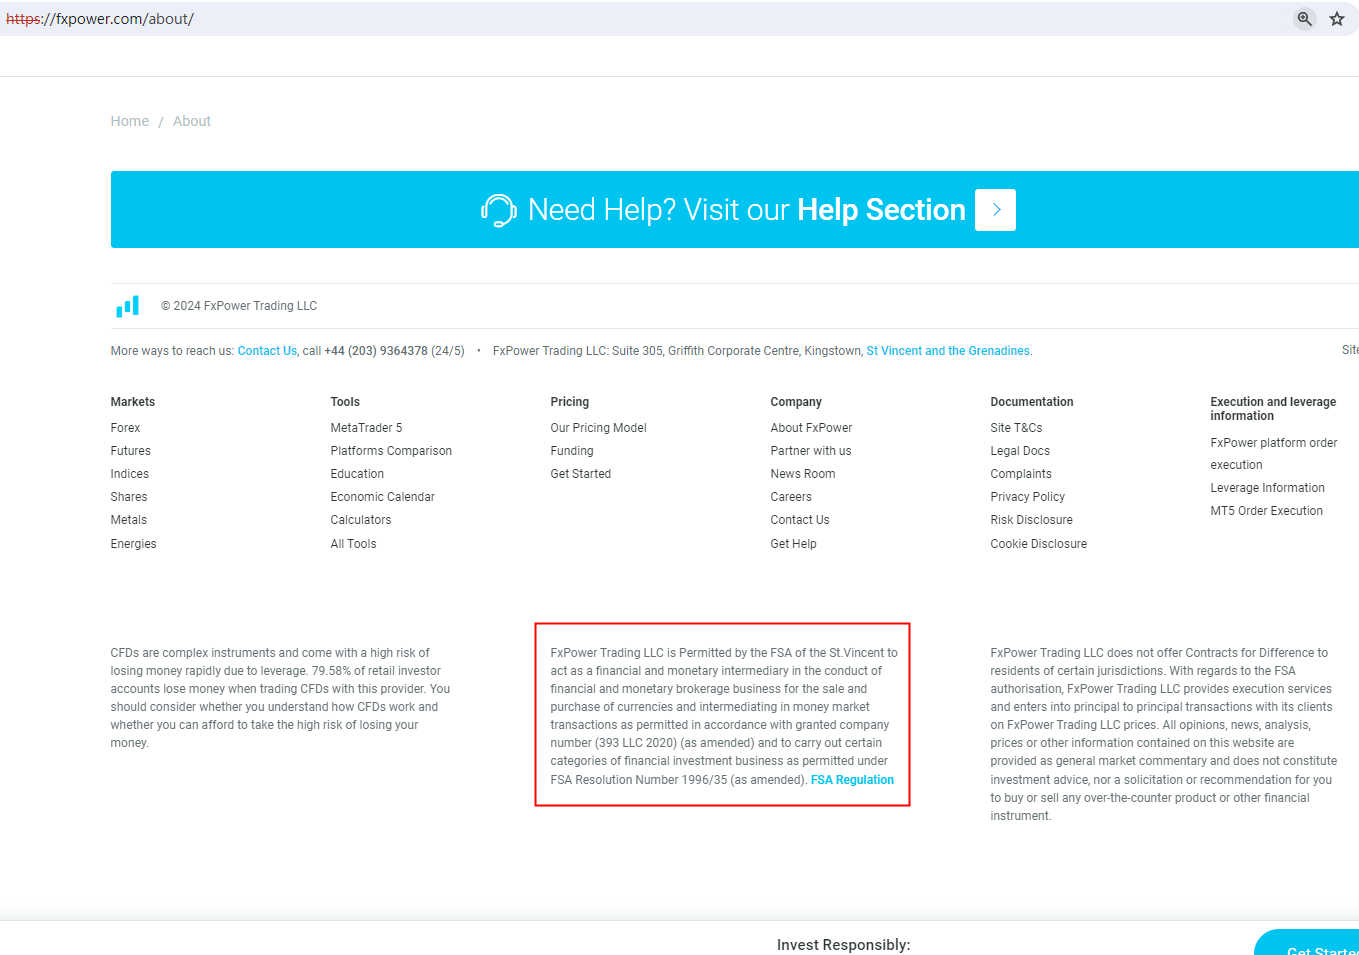This screenshot has width=1359, height=955.
Task: Open Indices markets page
Action: pos(130,474)
